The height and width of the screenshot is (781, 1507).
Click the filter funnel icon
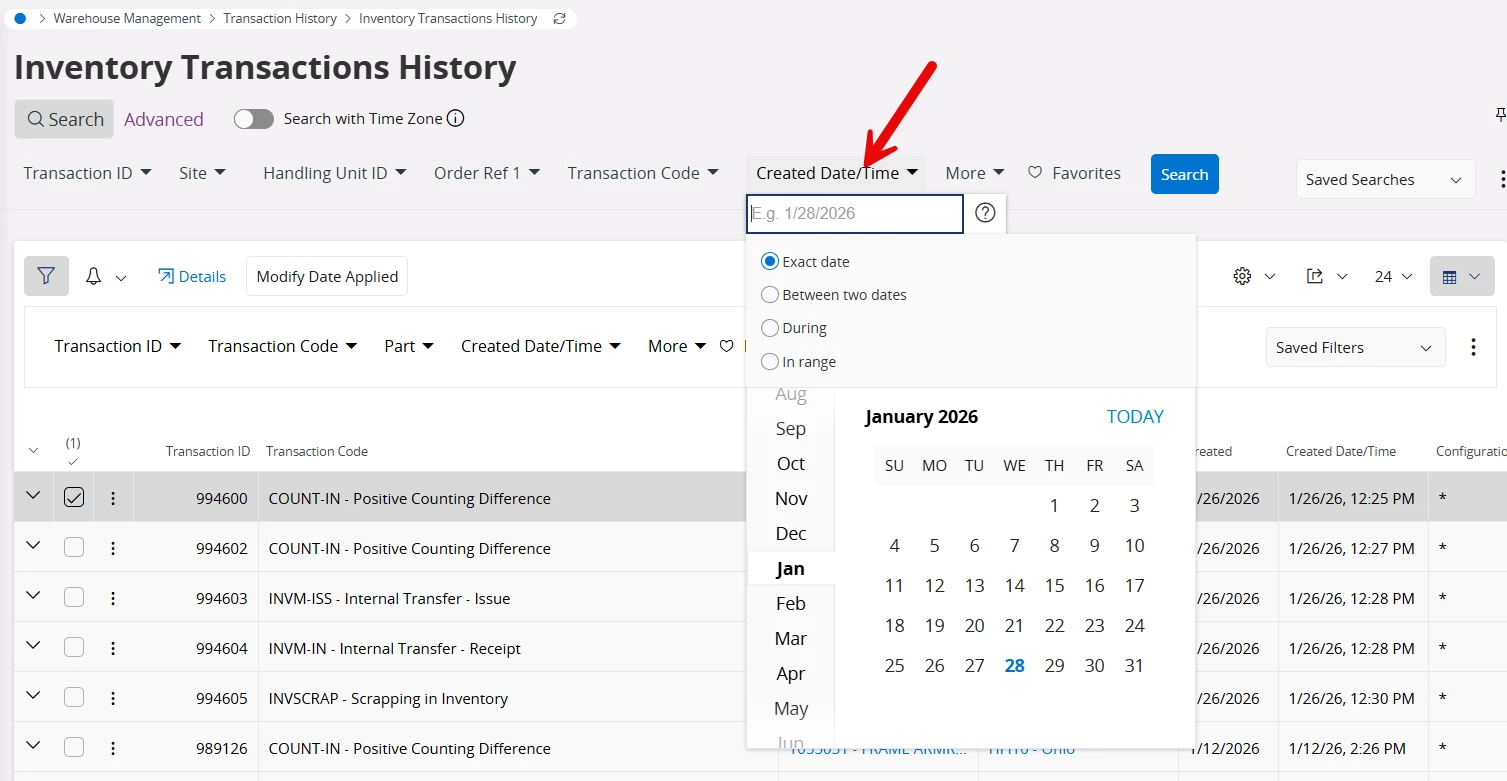pos(46,276)
